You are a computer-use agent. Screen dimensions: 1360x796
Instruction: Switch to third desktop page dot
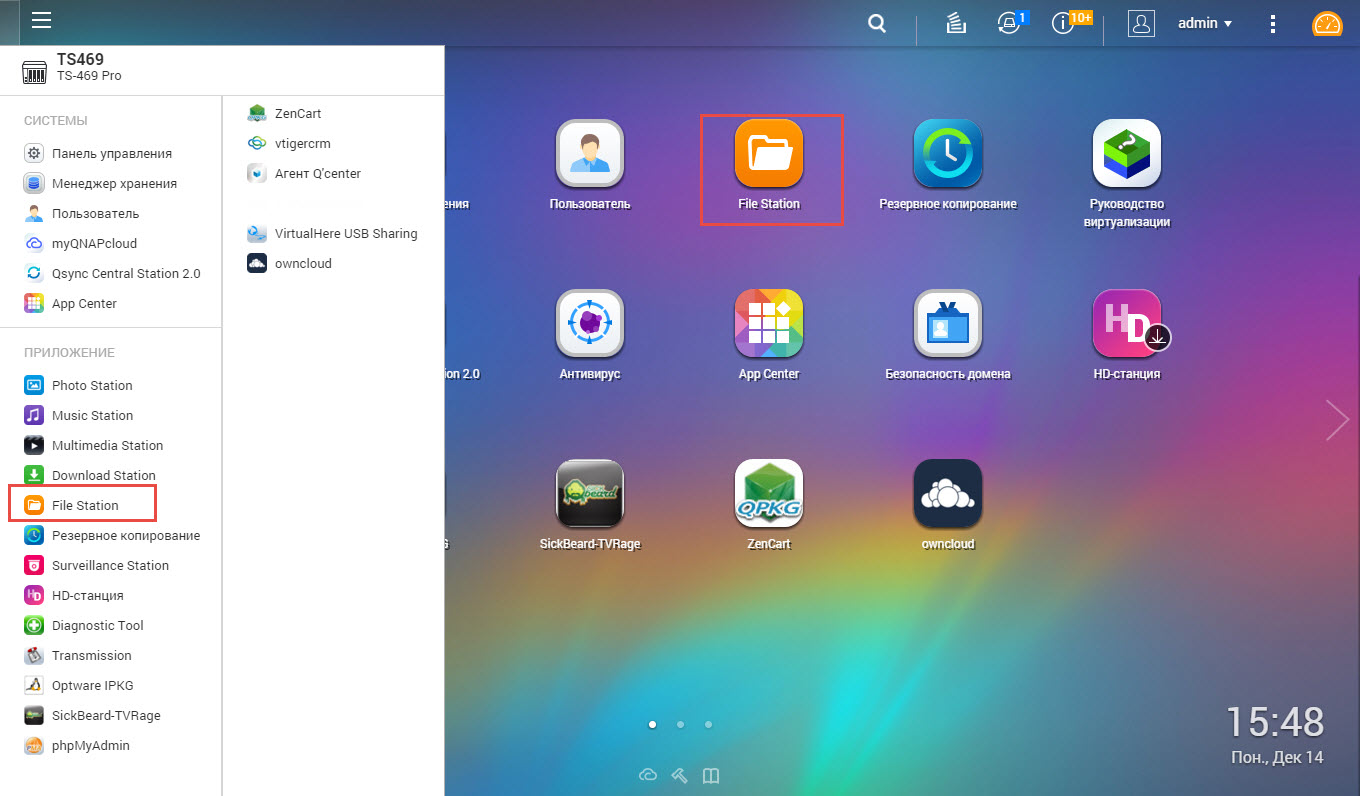[x=708, y=724]
